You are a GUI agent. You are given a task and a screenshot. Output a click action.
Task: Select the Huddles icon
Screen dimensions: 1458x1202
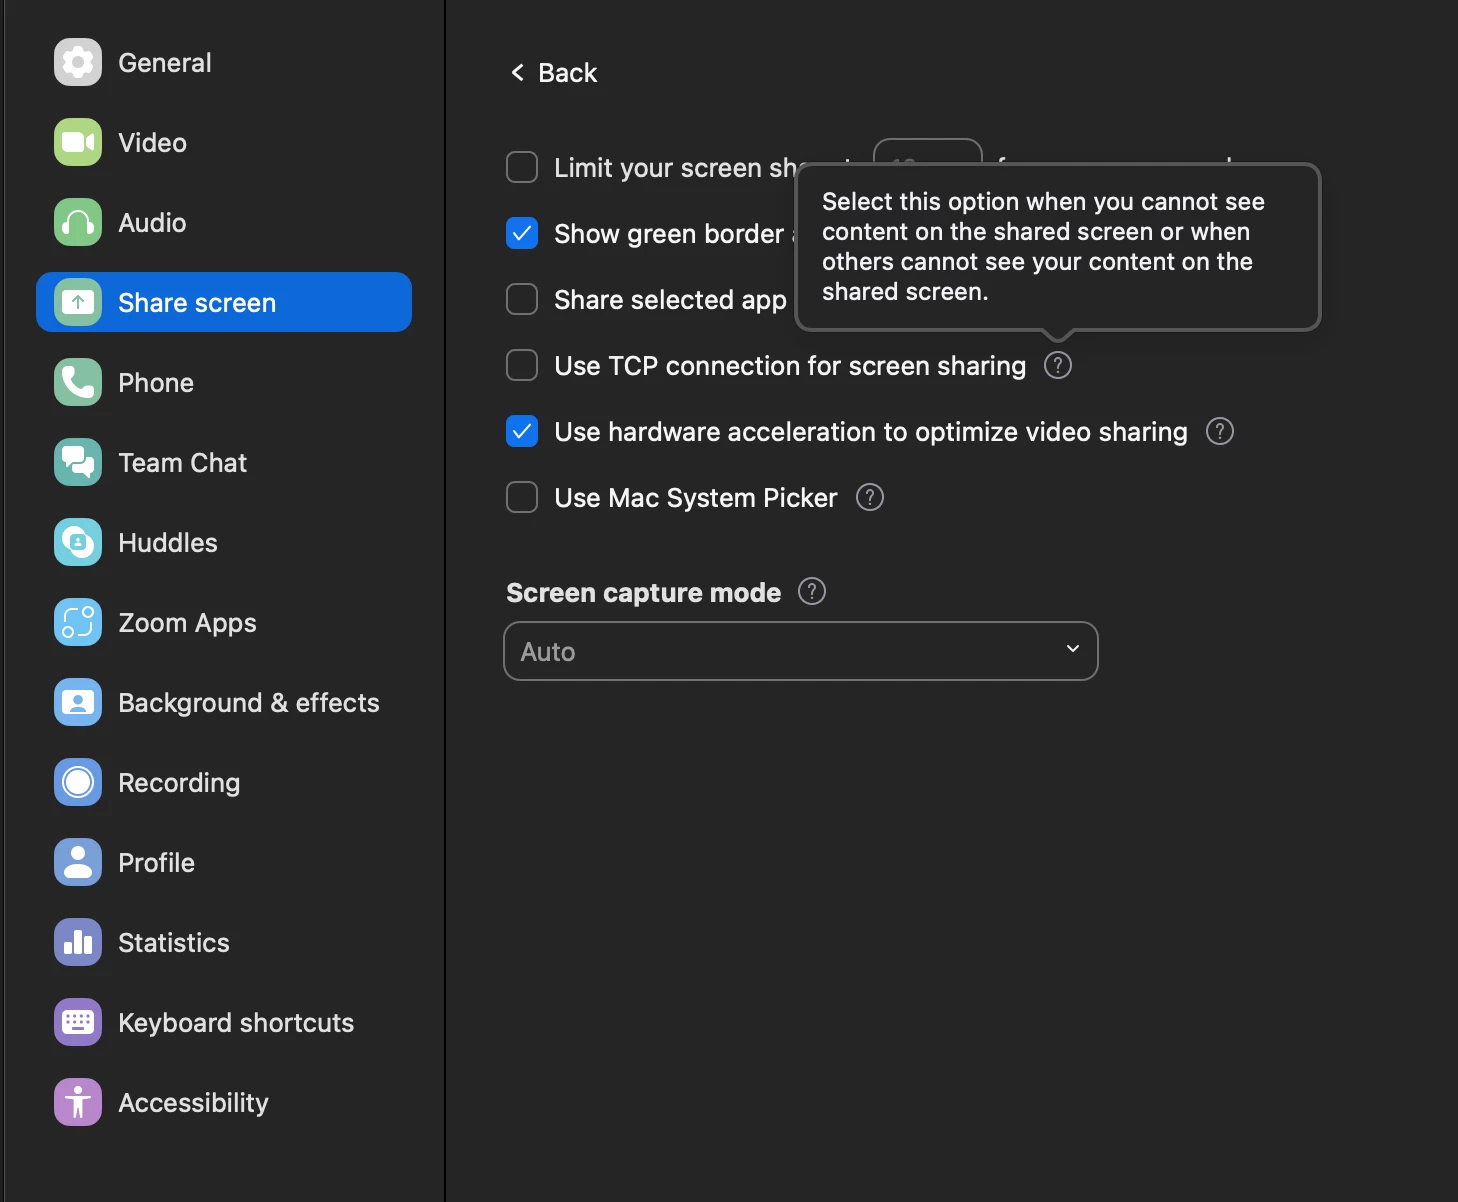click(x=78, y=542)
